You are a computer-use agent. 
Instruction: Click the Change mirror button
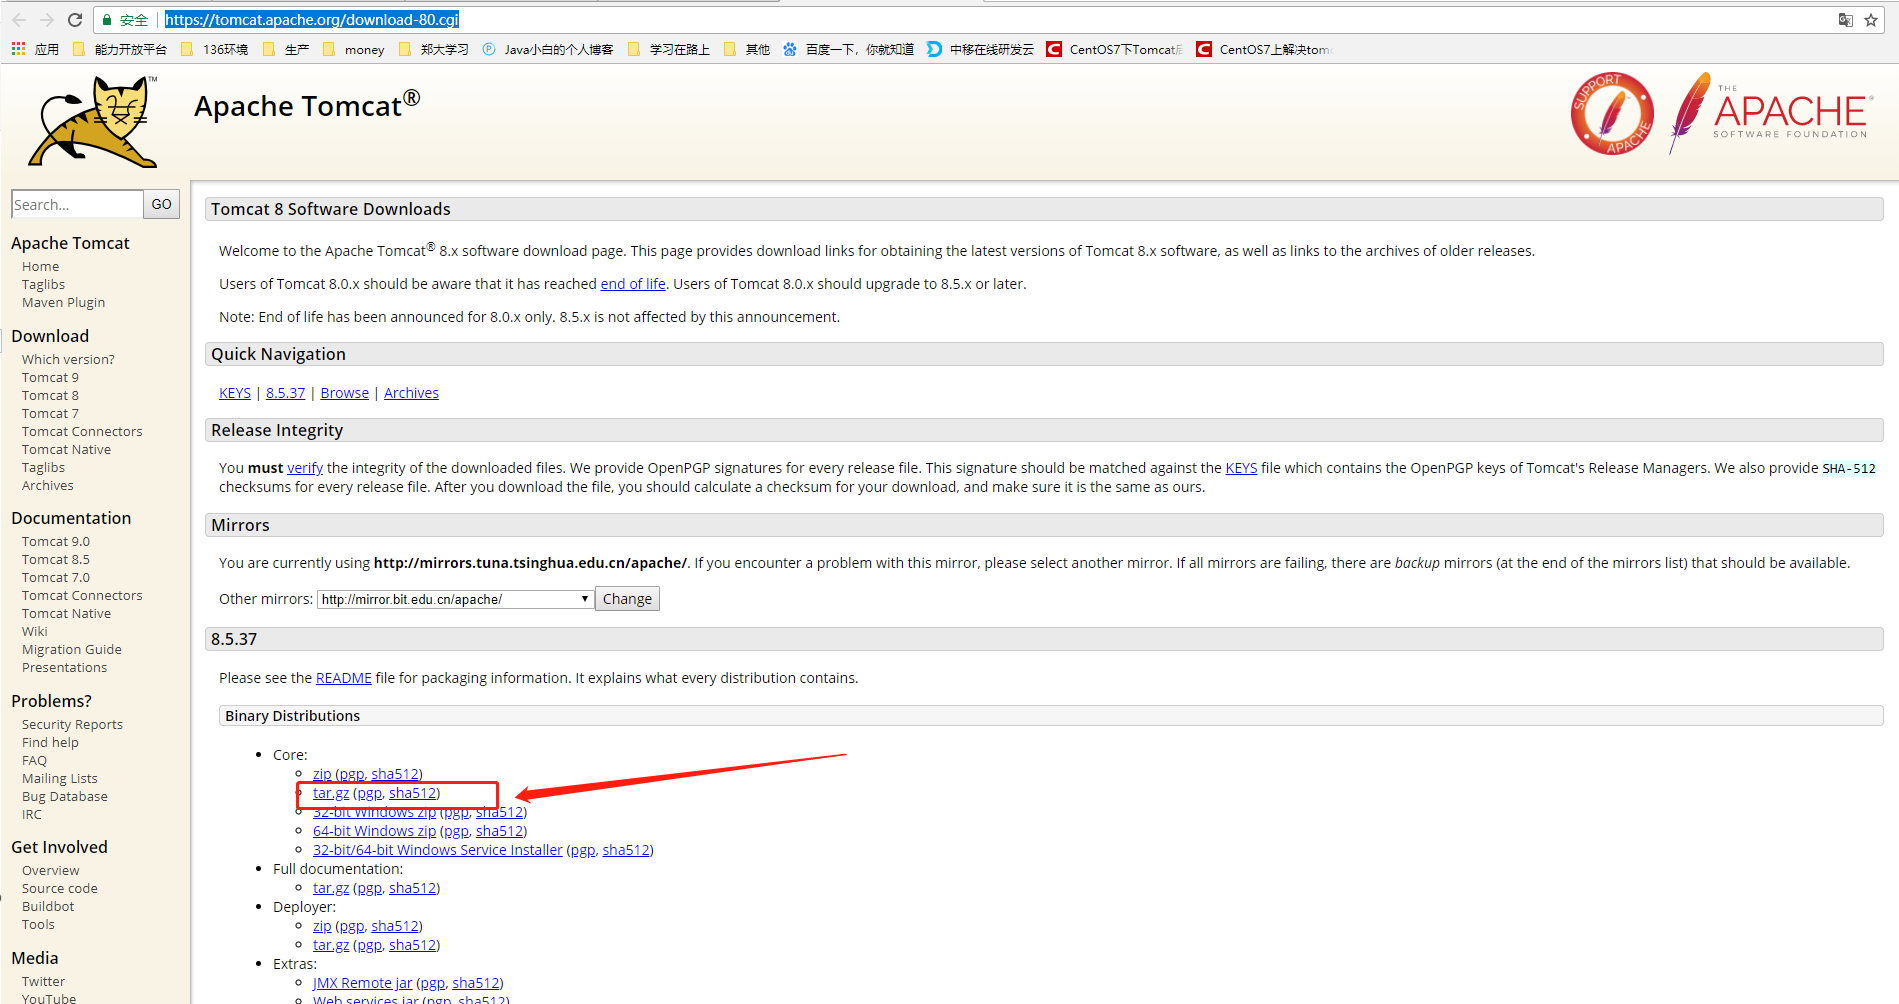(x=627, y=599)
